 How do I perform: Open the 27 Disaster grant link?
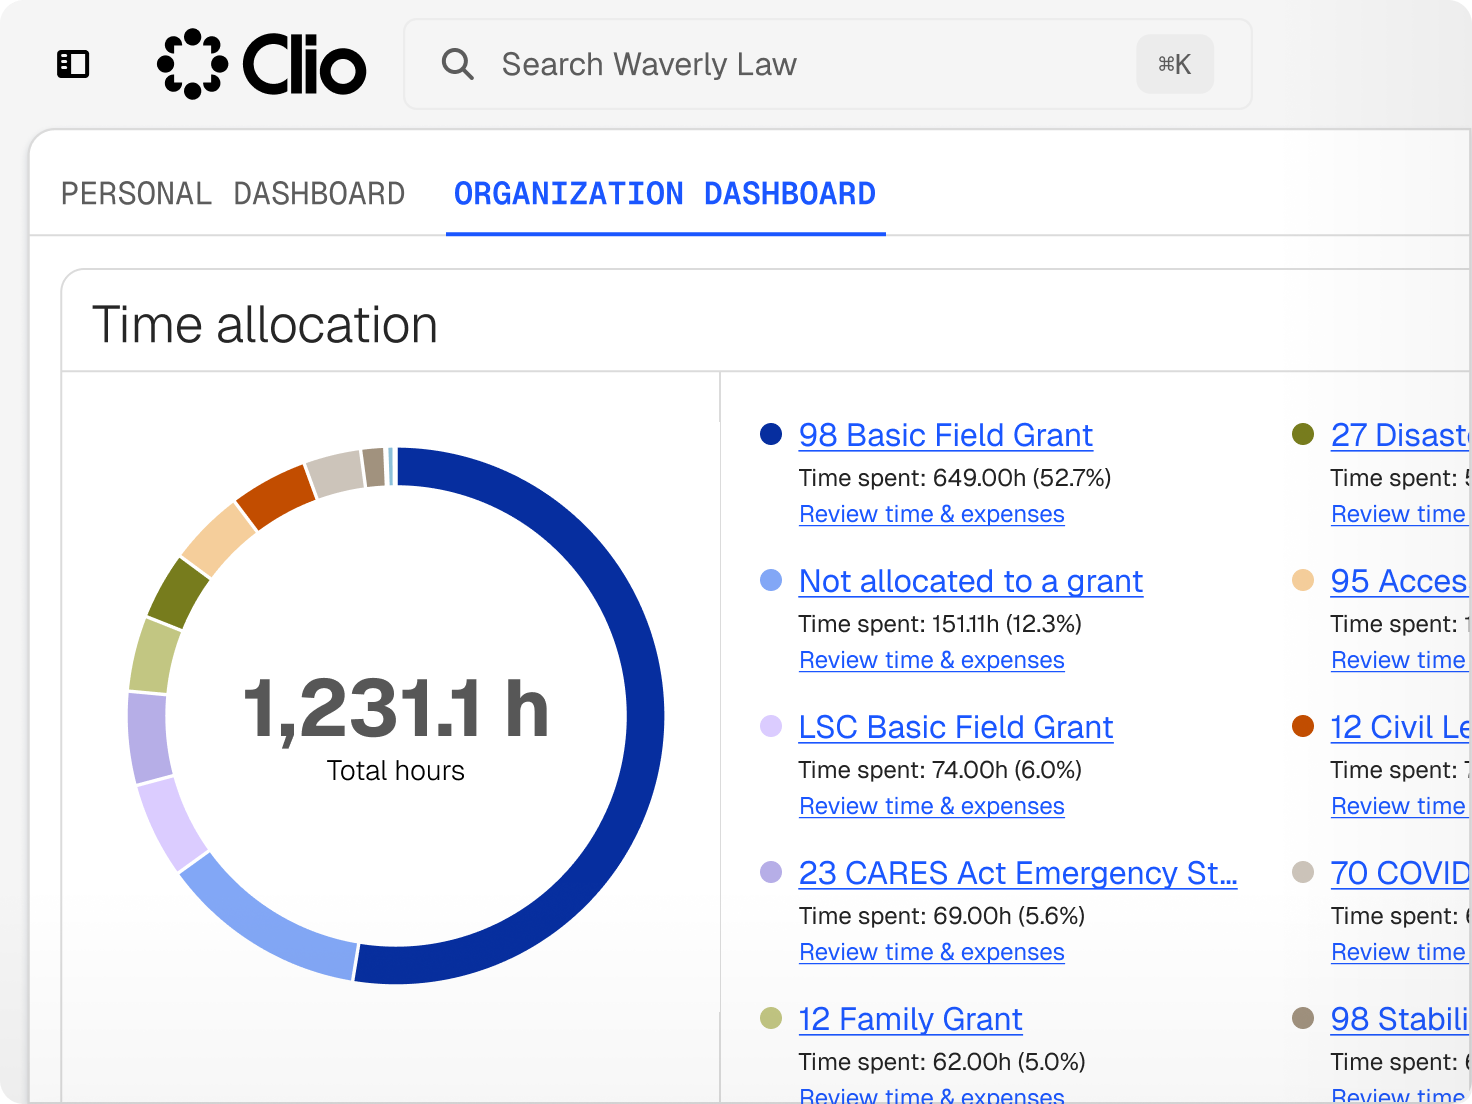(x=1400, y=435)
